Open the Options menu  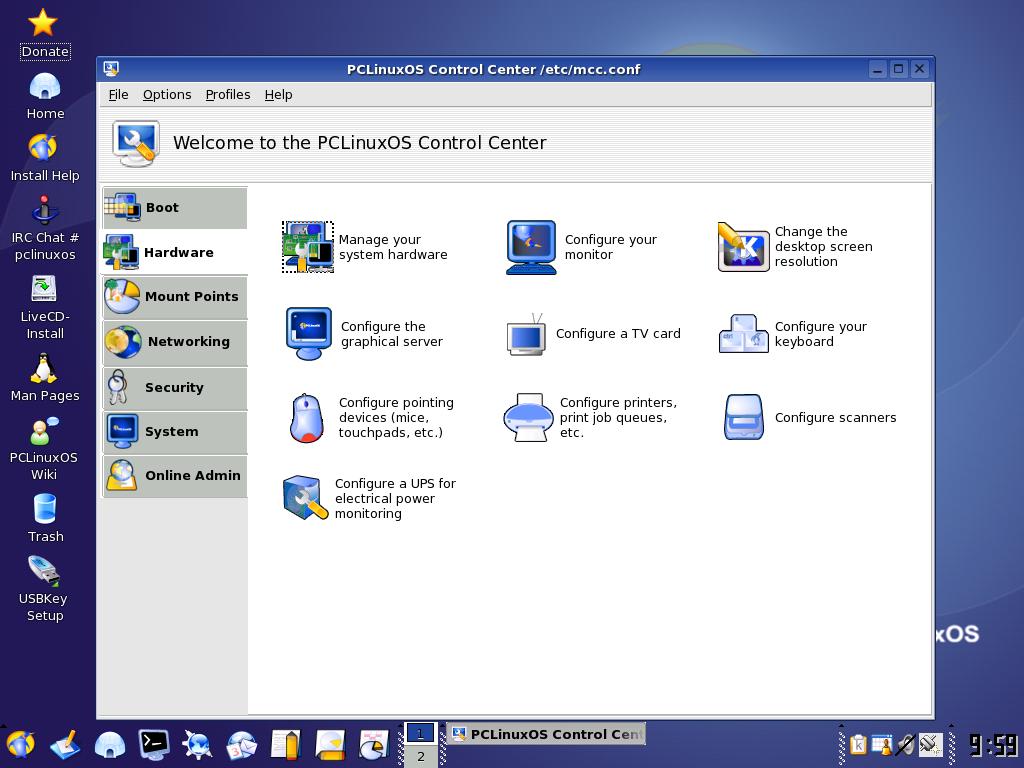[167, 95]
